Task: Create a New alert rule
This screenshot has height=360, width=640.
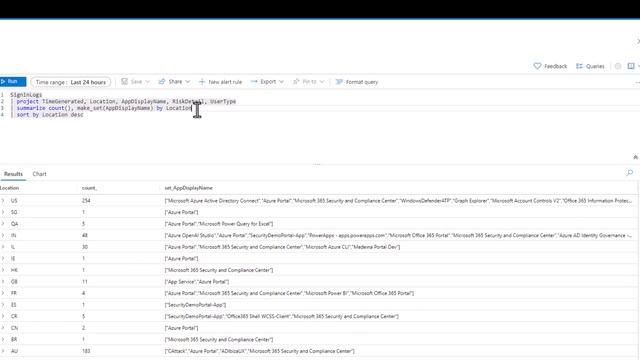Action: click(x=220, y=82)
